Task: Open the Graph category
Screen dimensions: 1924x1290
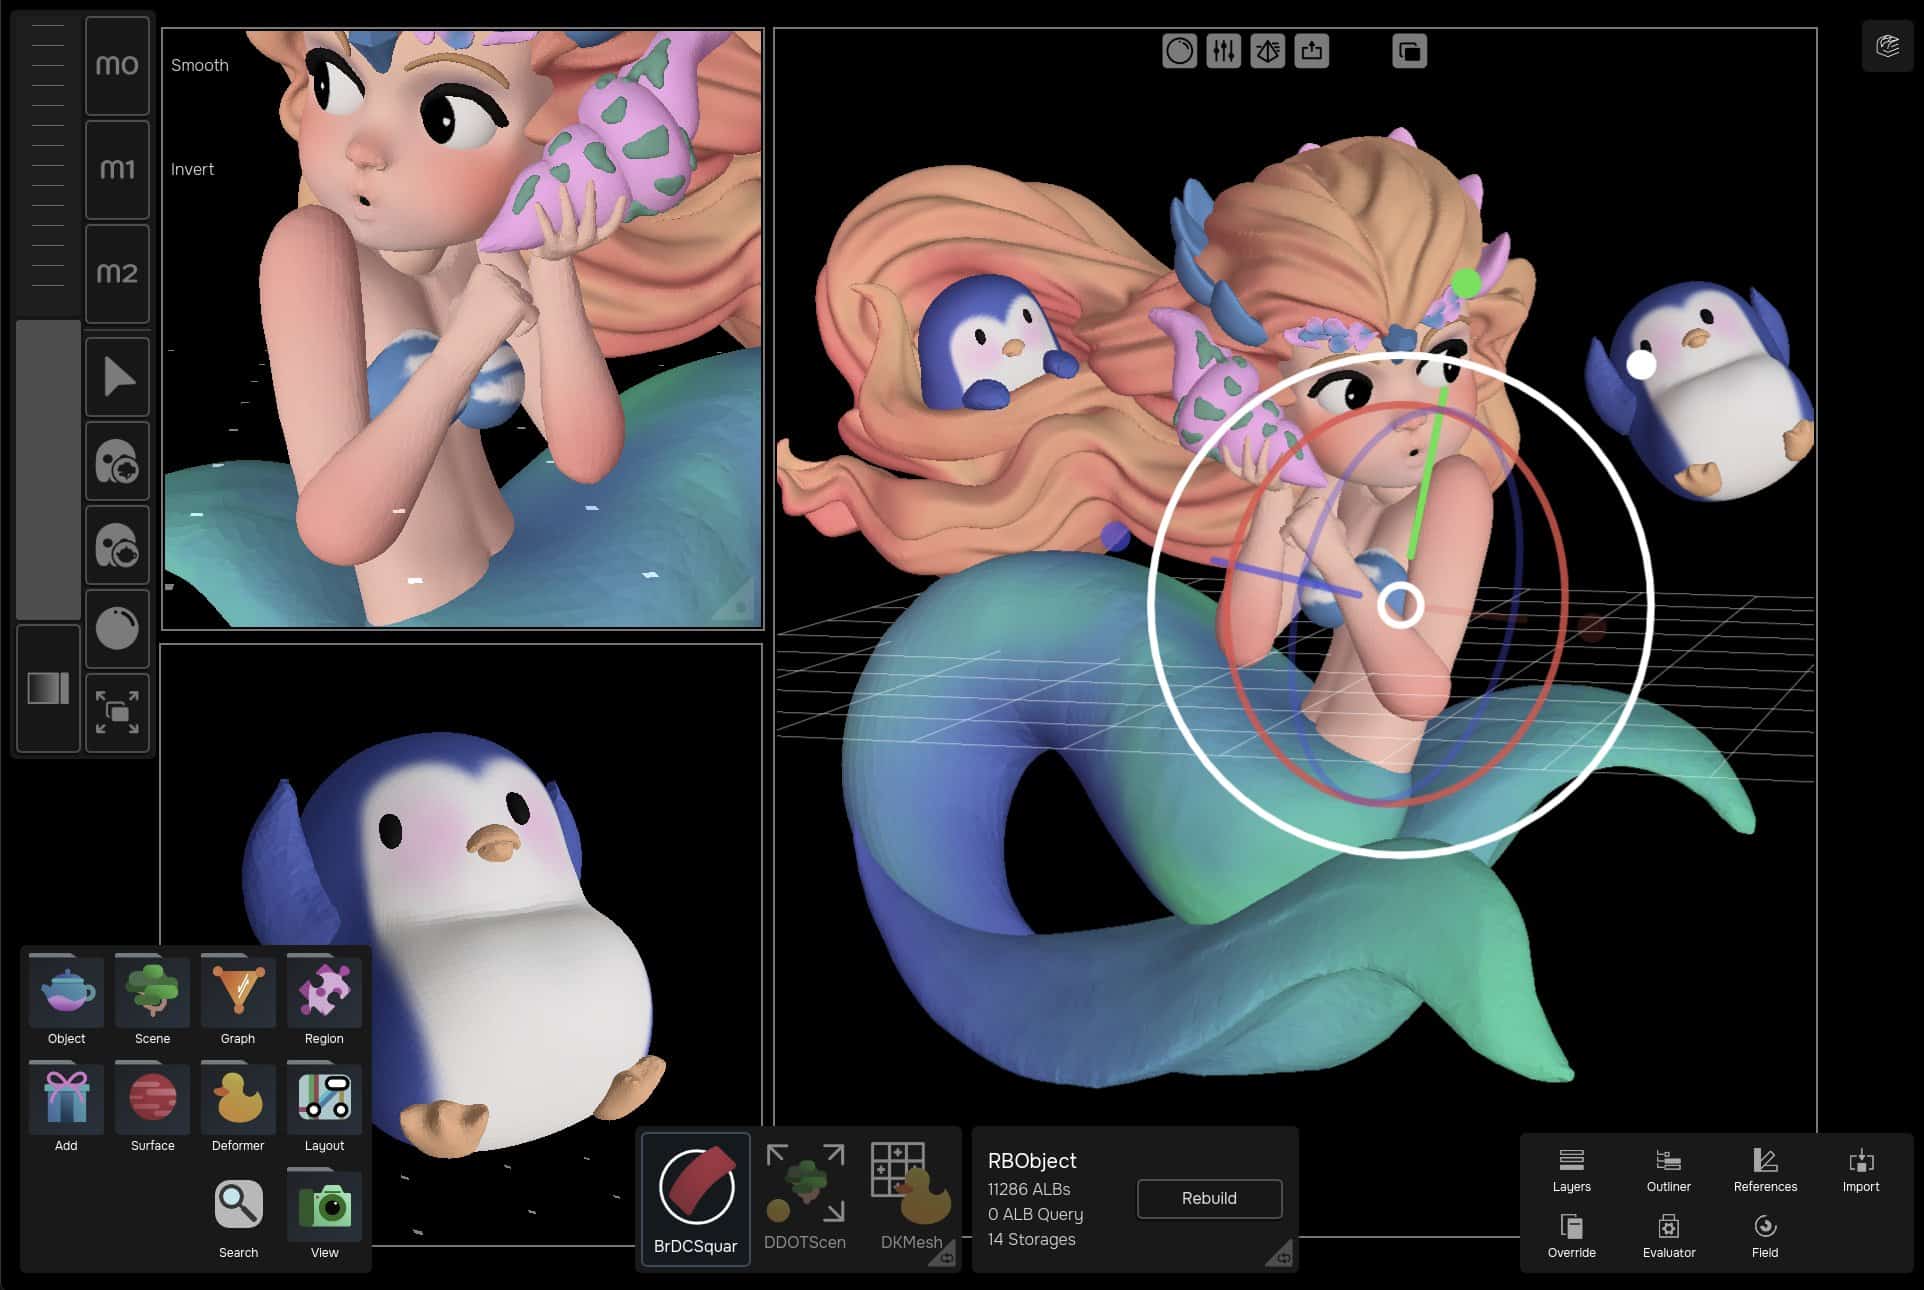Action: click(x=238, y=1000)
